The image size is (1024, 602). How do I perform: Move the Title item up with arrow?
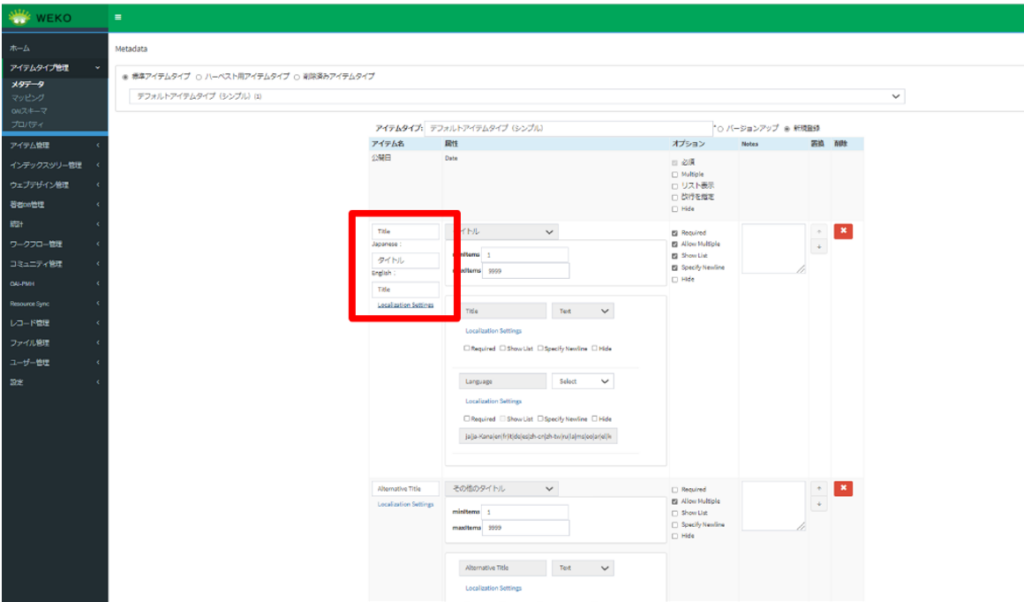819,231
